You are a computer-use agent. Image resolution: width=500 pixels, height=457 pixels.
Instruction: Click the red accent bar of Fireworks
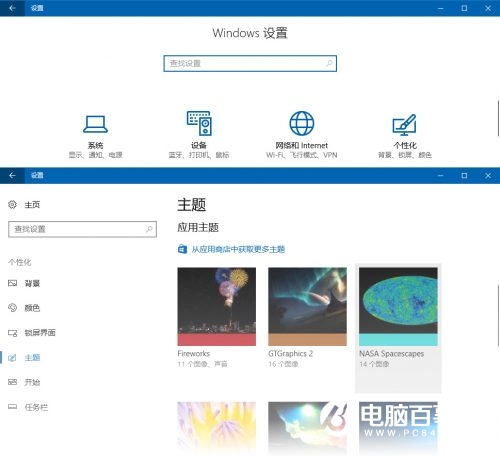(217, 340)
